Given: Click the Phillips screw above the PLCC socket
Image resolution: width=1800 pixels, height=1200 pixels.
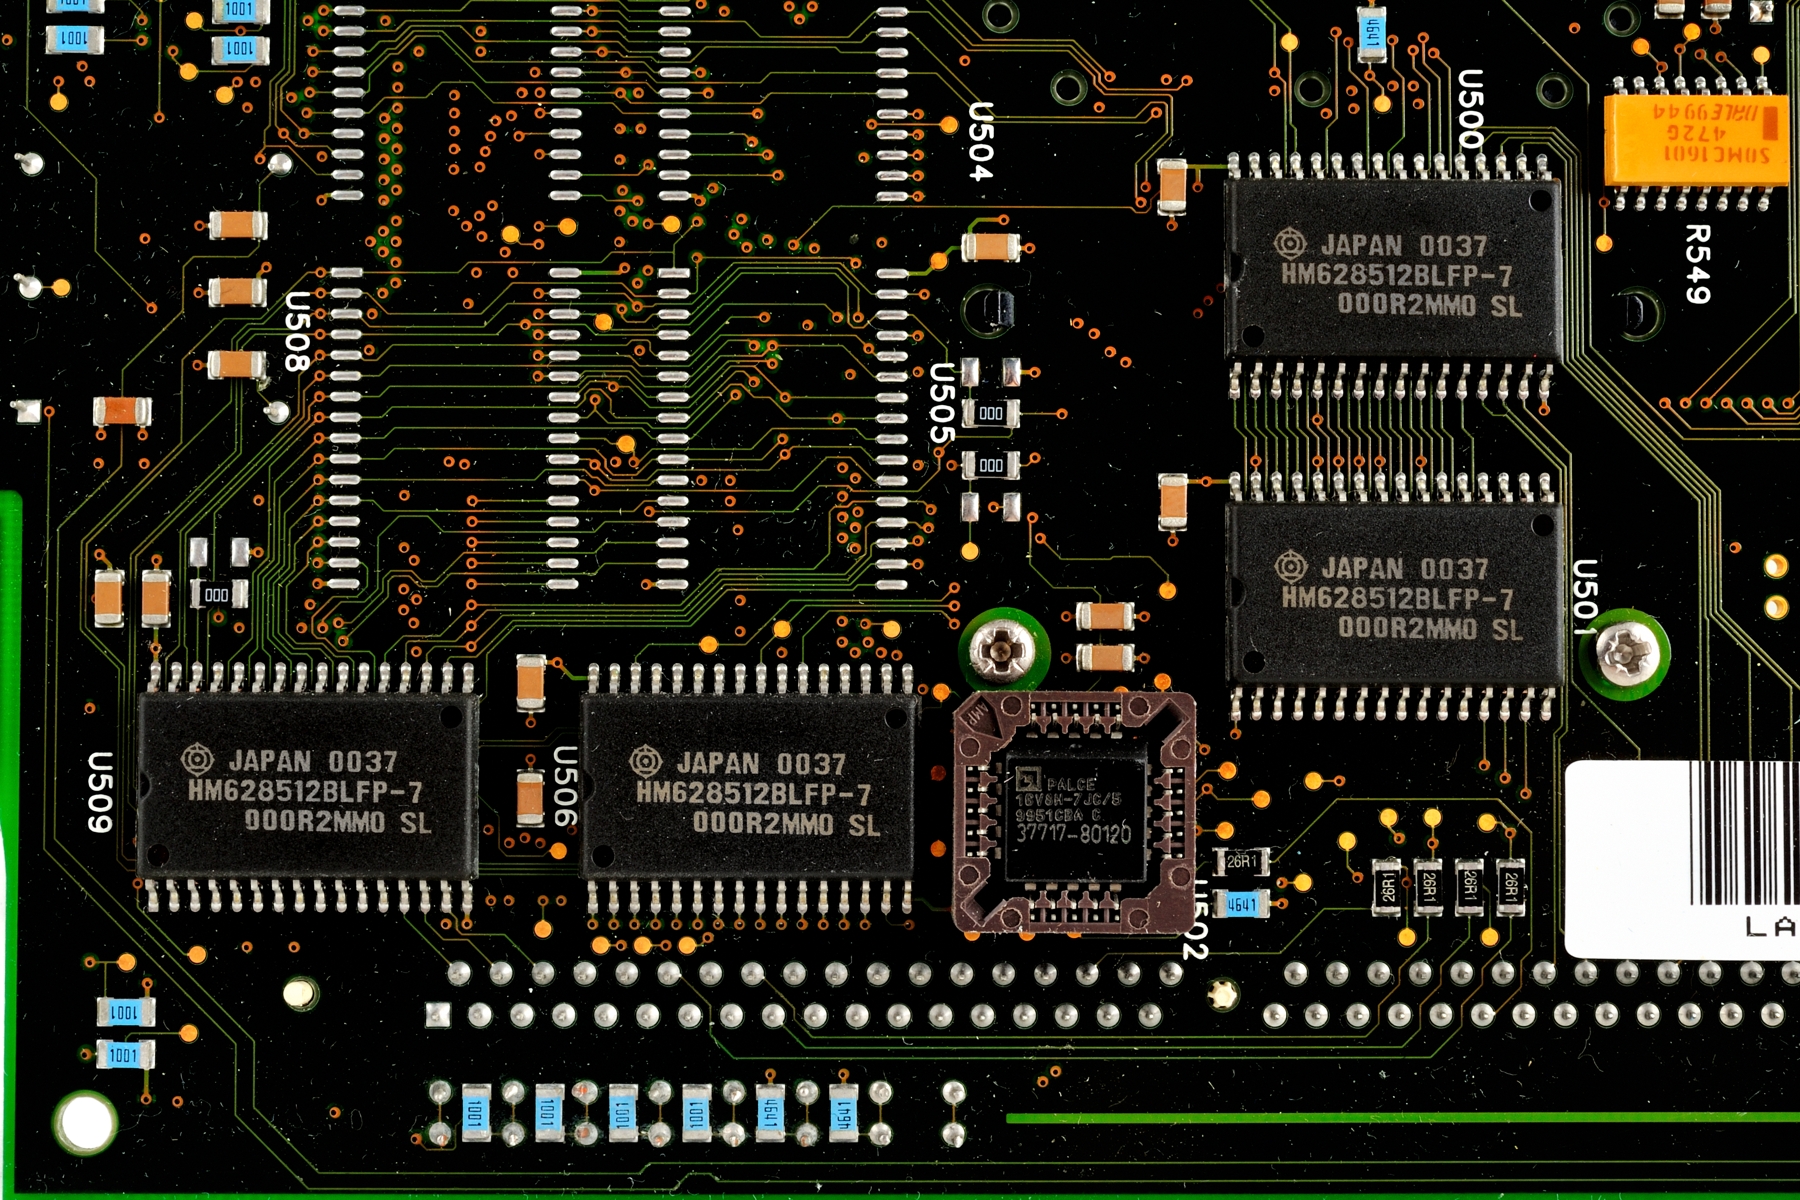Looking at the screenshot, I should coord(1003,651).
